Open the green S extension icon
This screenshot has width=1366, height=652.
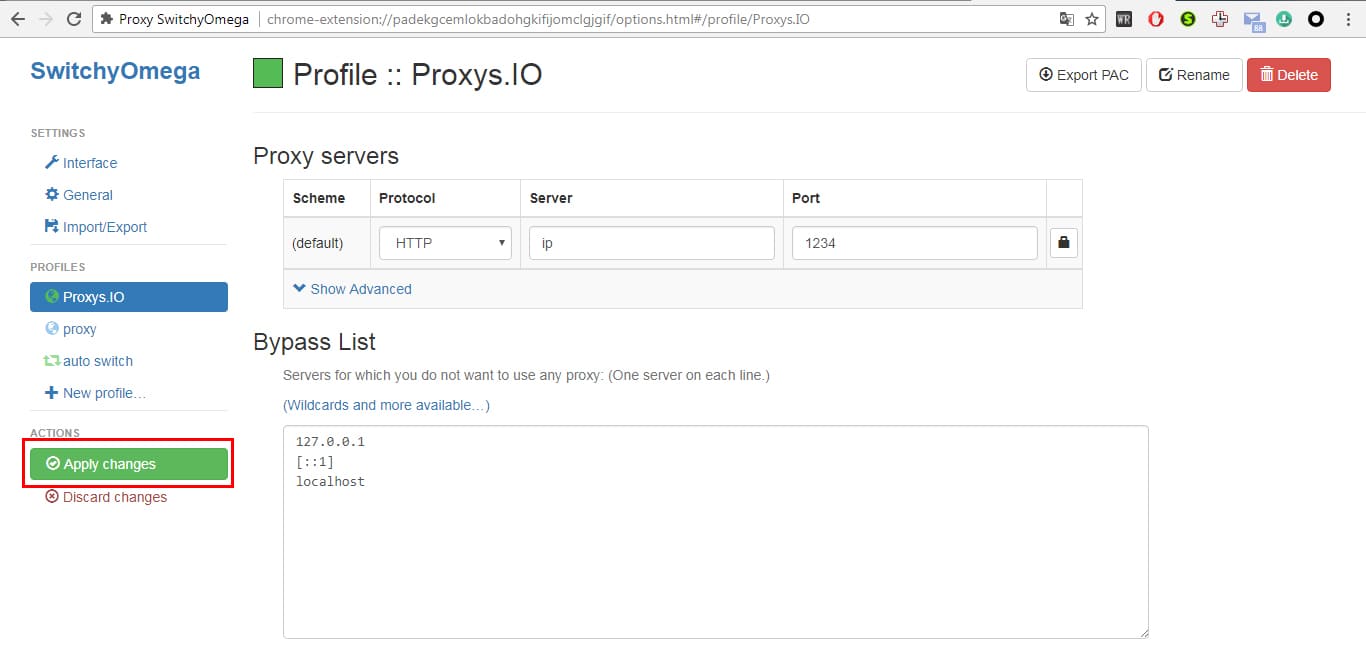(1188, 19)
